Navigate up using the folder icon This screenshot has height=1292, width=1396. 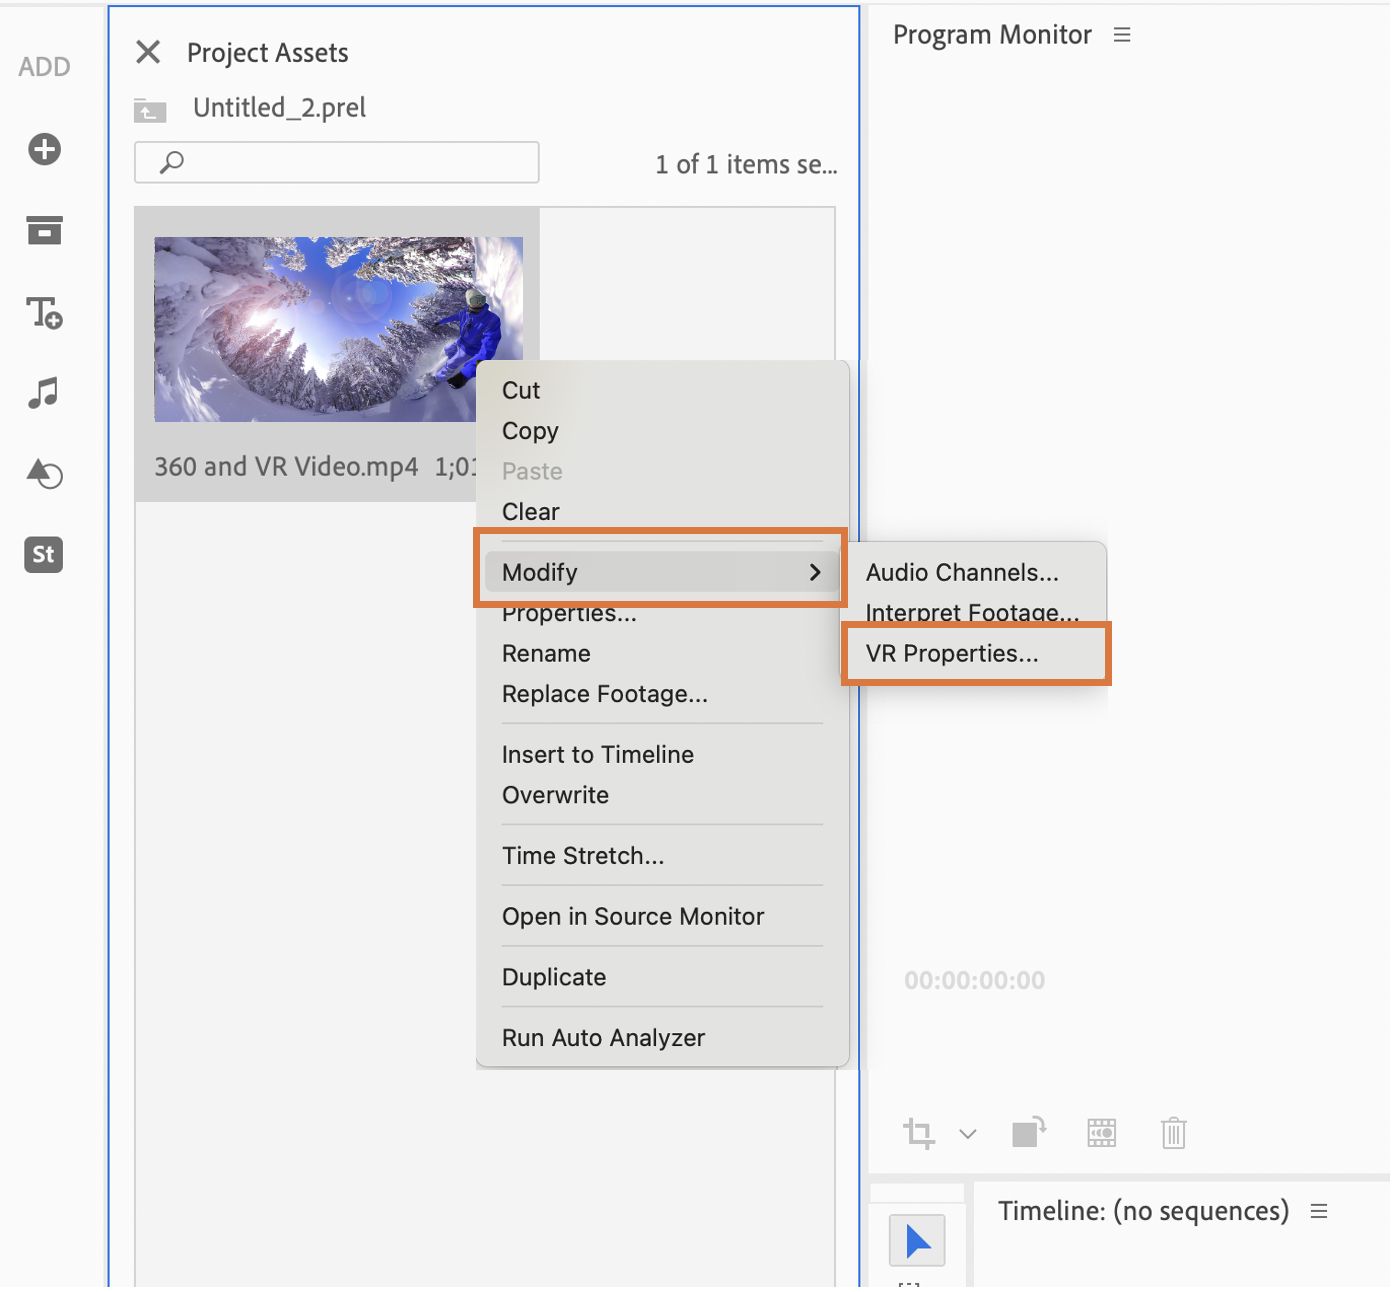click(x=150, y=109)
